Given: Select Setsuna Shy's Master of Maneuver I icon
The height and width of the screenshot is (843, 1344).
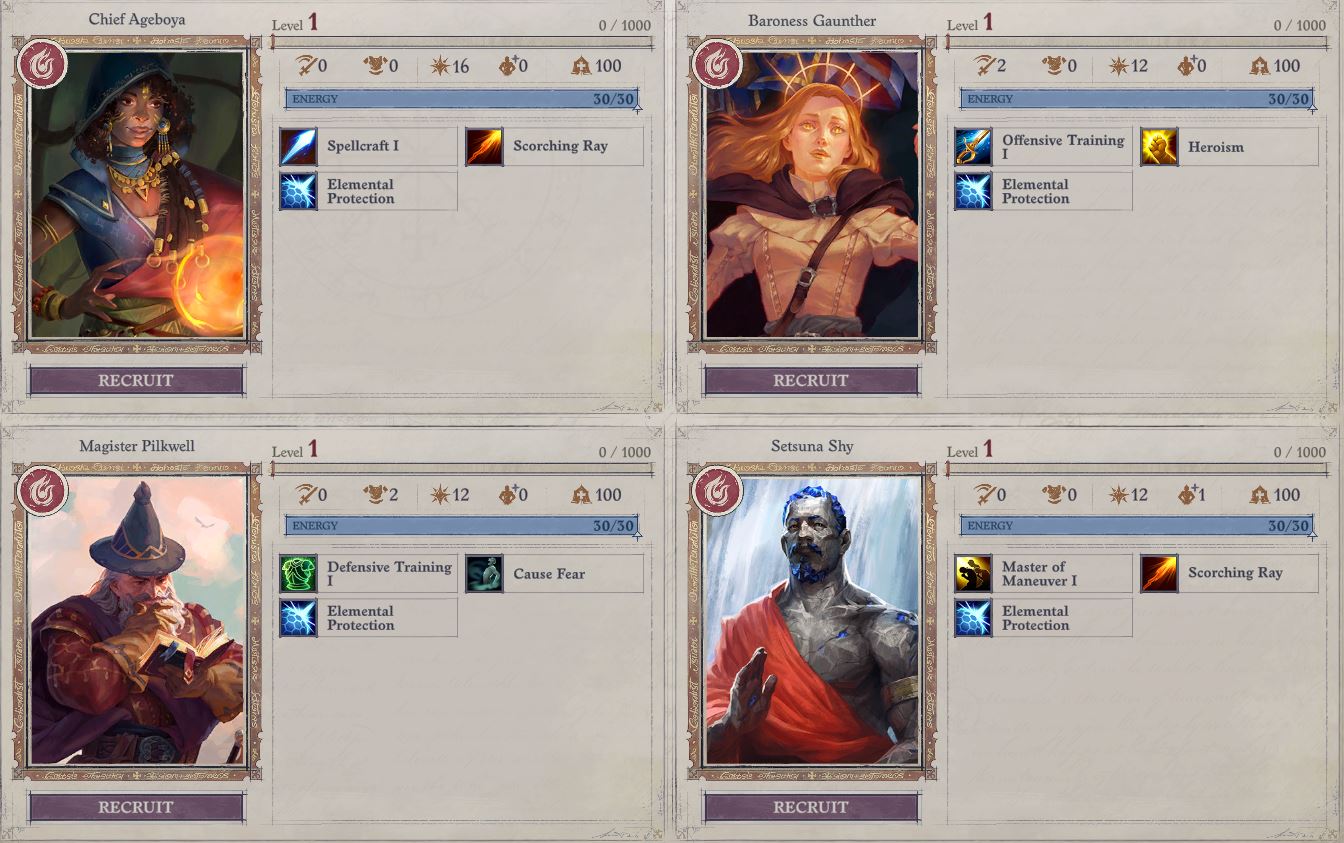Looking at the screenshot, I should (x=973, y=574).
